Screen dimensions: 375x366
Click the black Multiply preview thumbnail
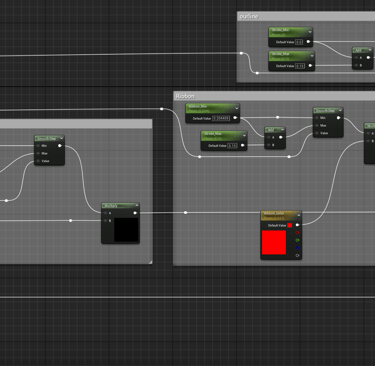point(126,230)
